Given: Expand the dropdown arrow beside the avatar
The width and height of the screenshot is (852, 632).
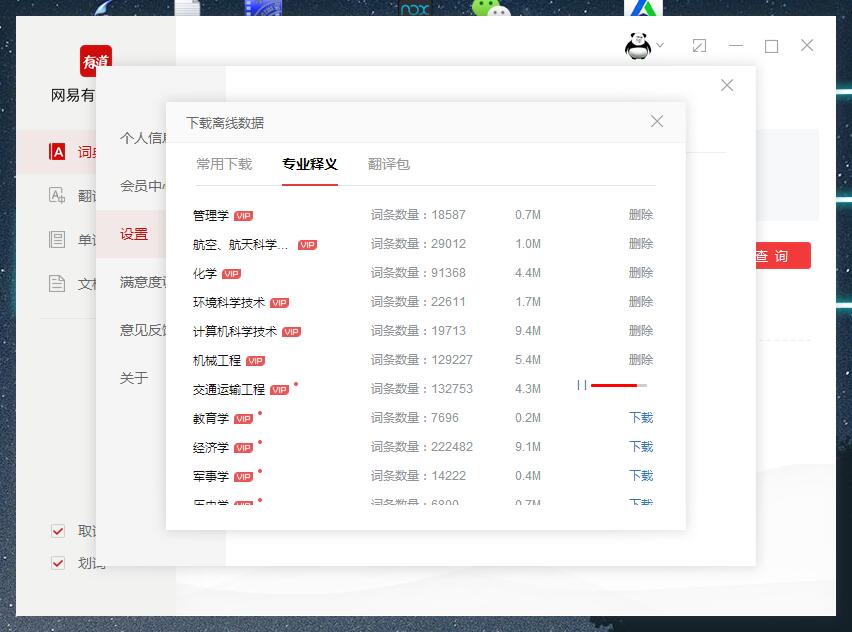Looking at the screenshot, I should pyautogui.click(x=660, y=46).
